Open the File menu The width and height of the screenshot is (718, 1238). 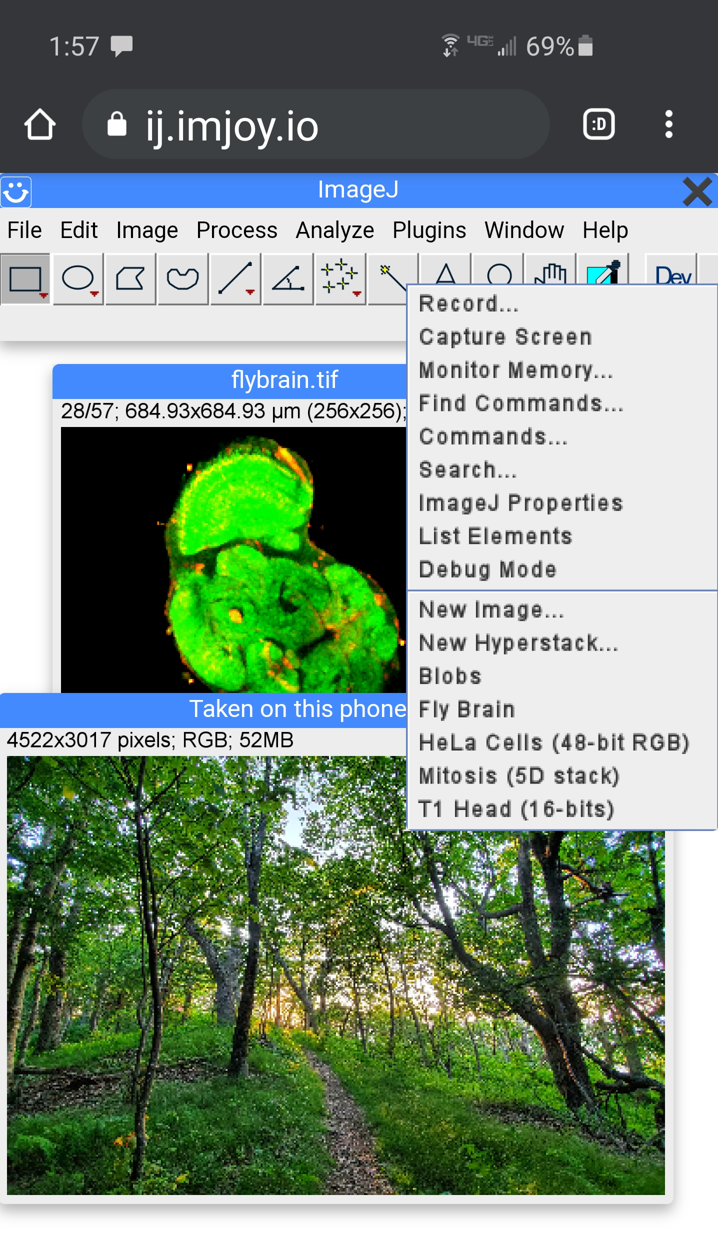[25, 230]
